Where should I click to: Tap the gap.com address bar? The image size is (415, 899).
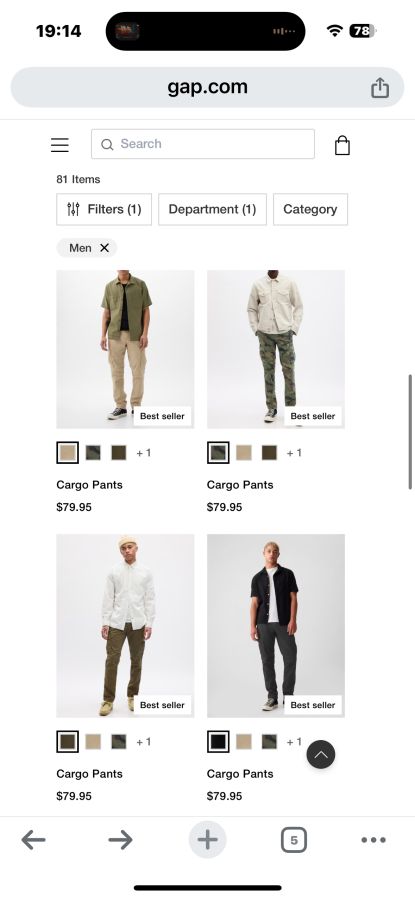[208, 87]
